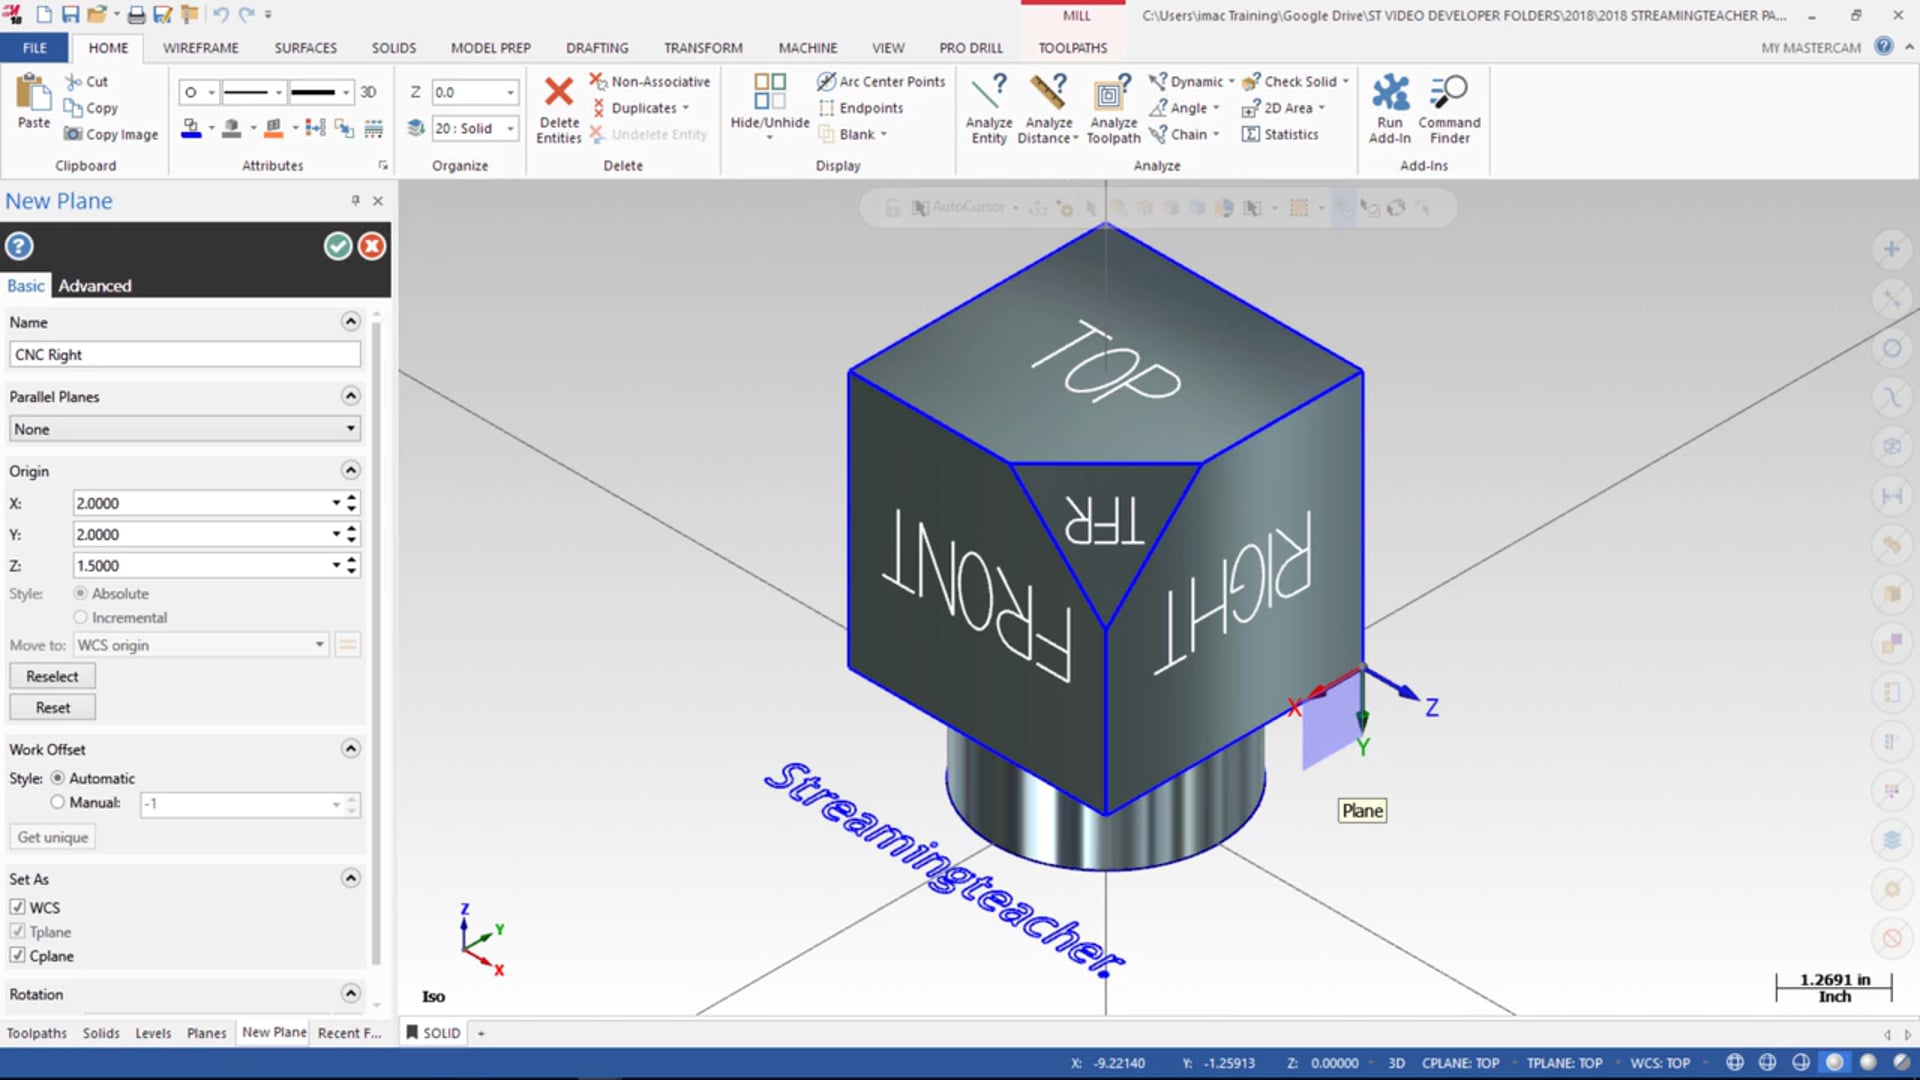Image resolution: width=1920 pixels, height=1080 pixels.
Task: Click the Delete Entities red X icon
Action: pos(558,92)
